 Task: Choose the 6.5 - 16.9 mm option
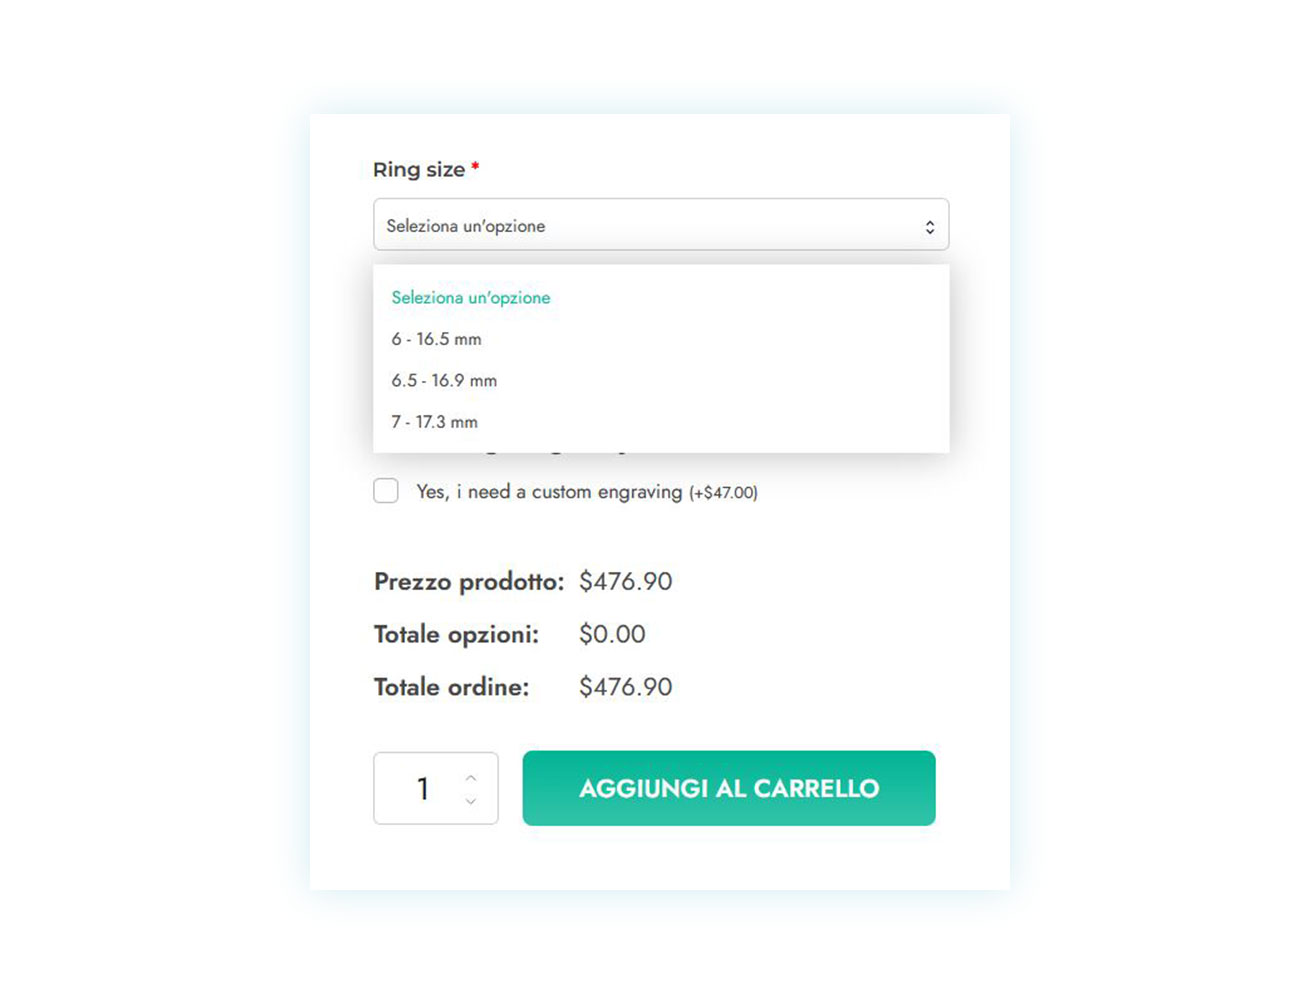click(x=444, y=381)
